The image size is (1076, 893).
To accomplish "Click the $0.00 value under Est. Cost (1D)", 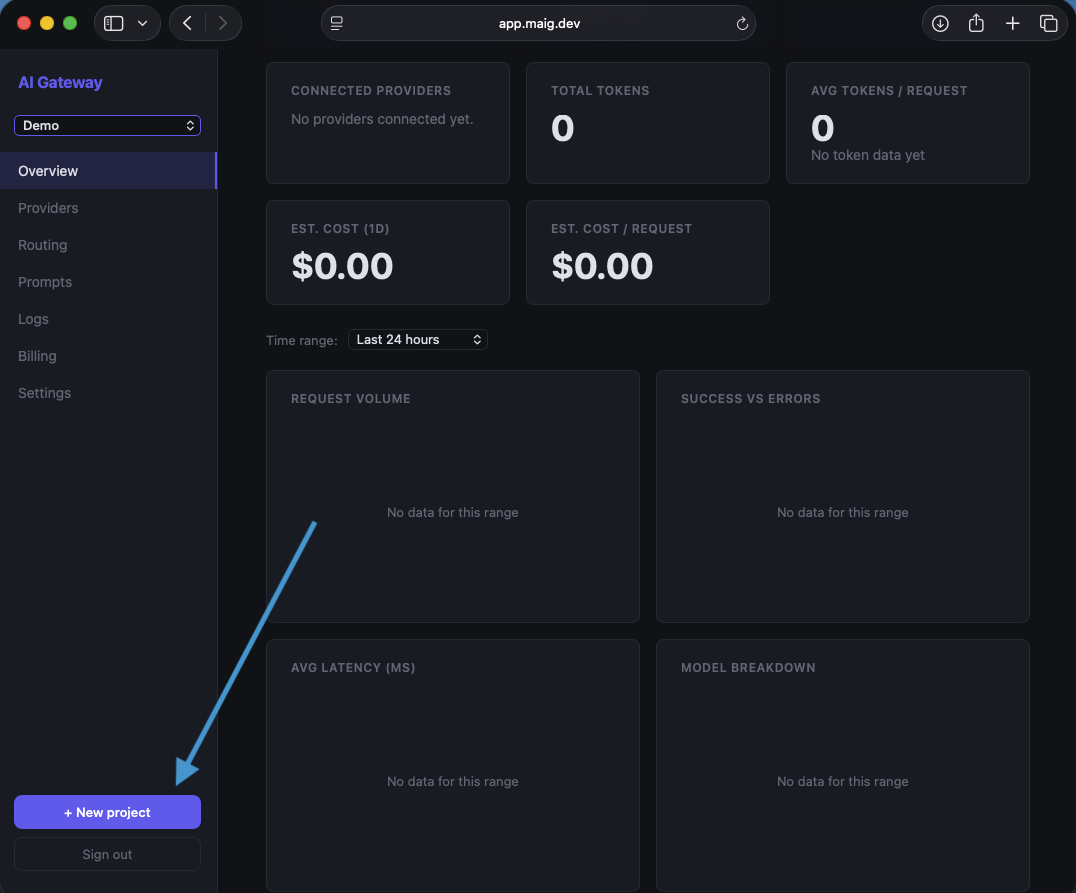I will click(342, 266).
